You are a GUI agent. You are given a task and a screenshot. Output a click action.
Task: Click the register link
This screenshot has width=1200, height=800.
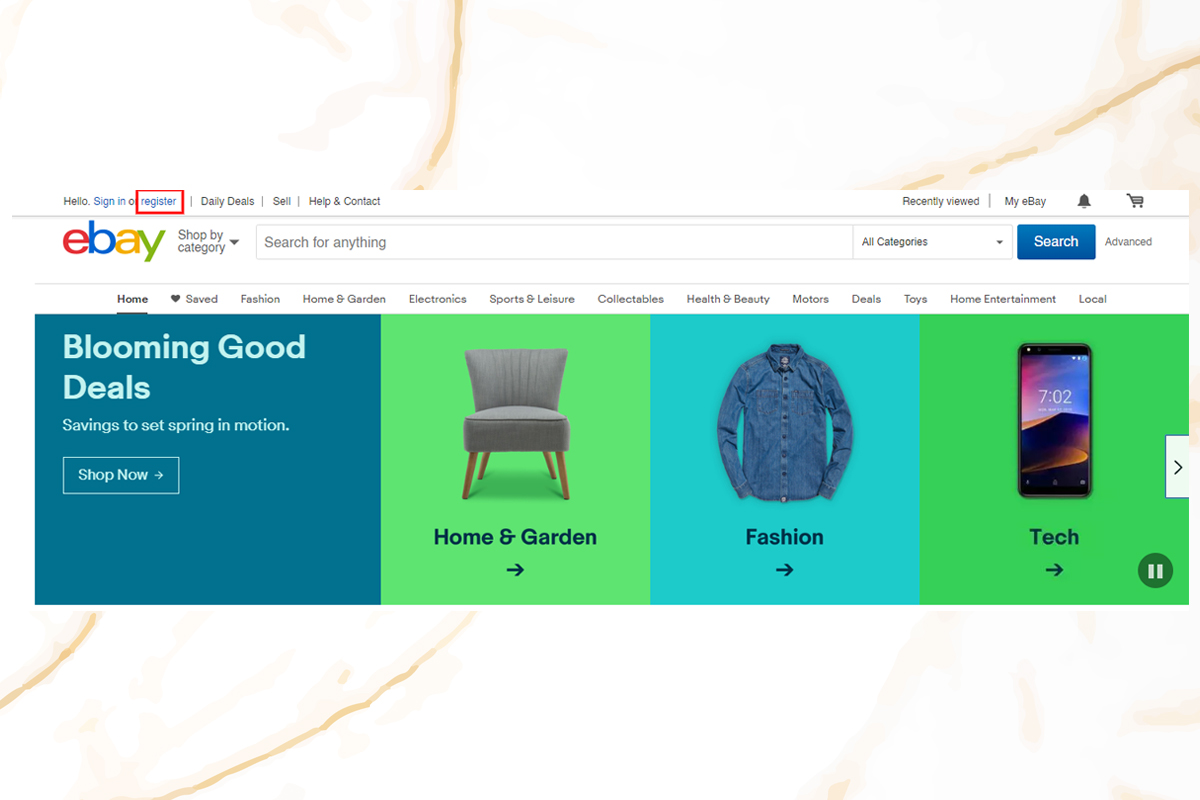tap(159, 201)
